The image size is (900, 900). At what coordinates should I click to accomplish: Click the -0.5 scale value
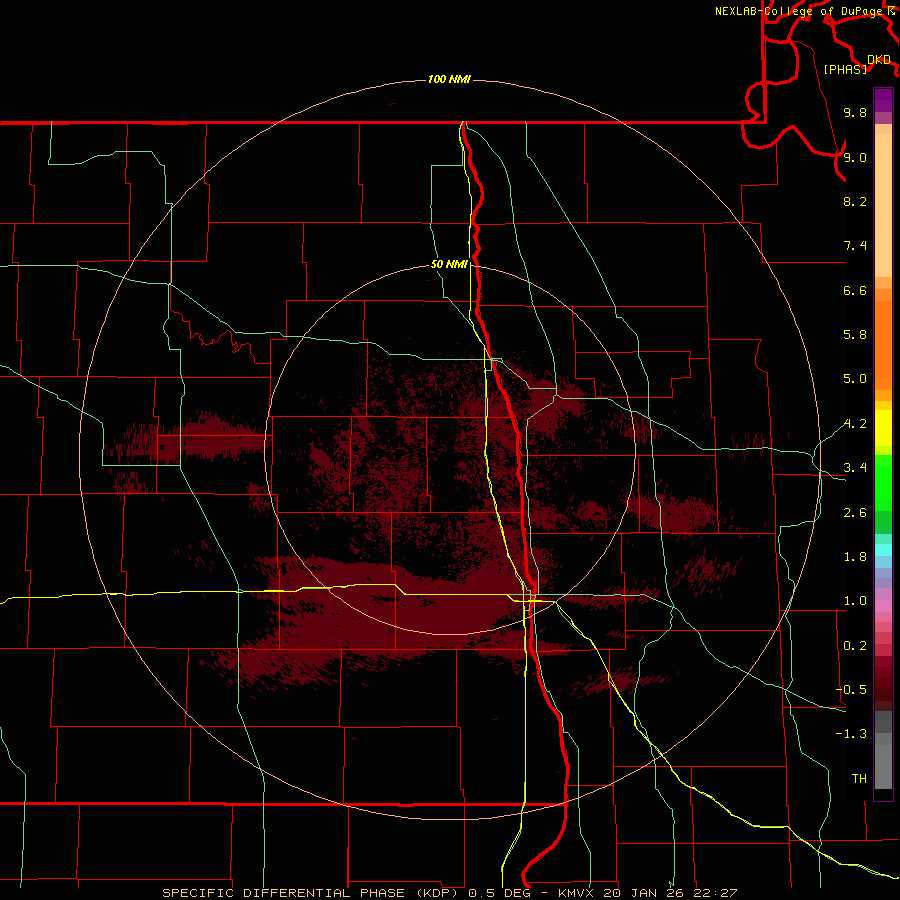click(x=851, y=690)
